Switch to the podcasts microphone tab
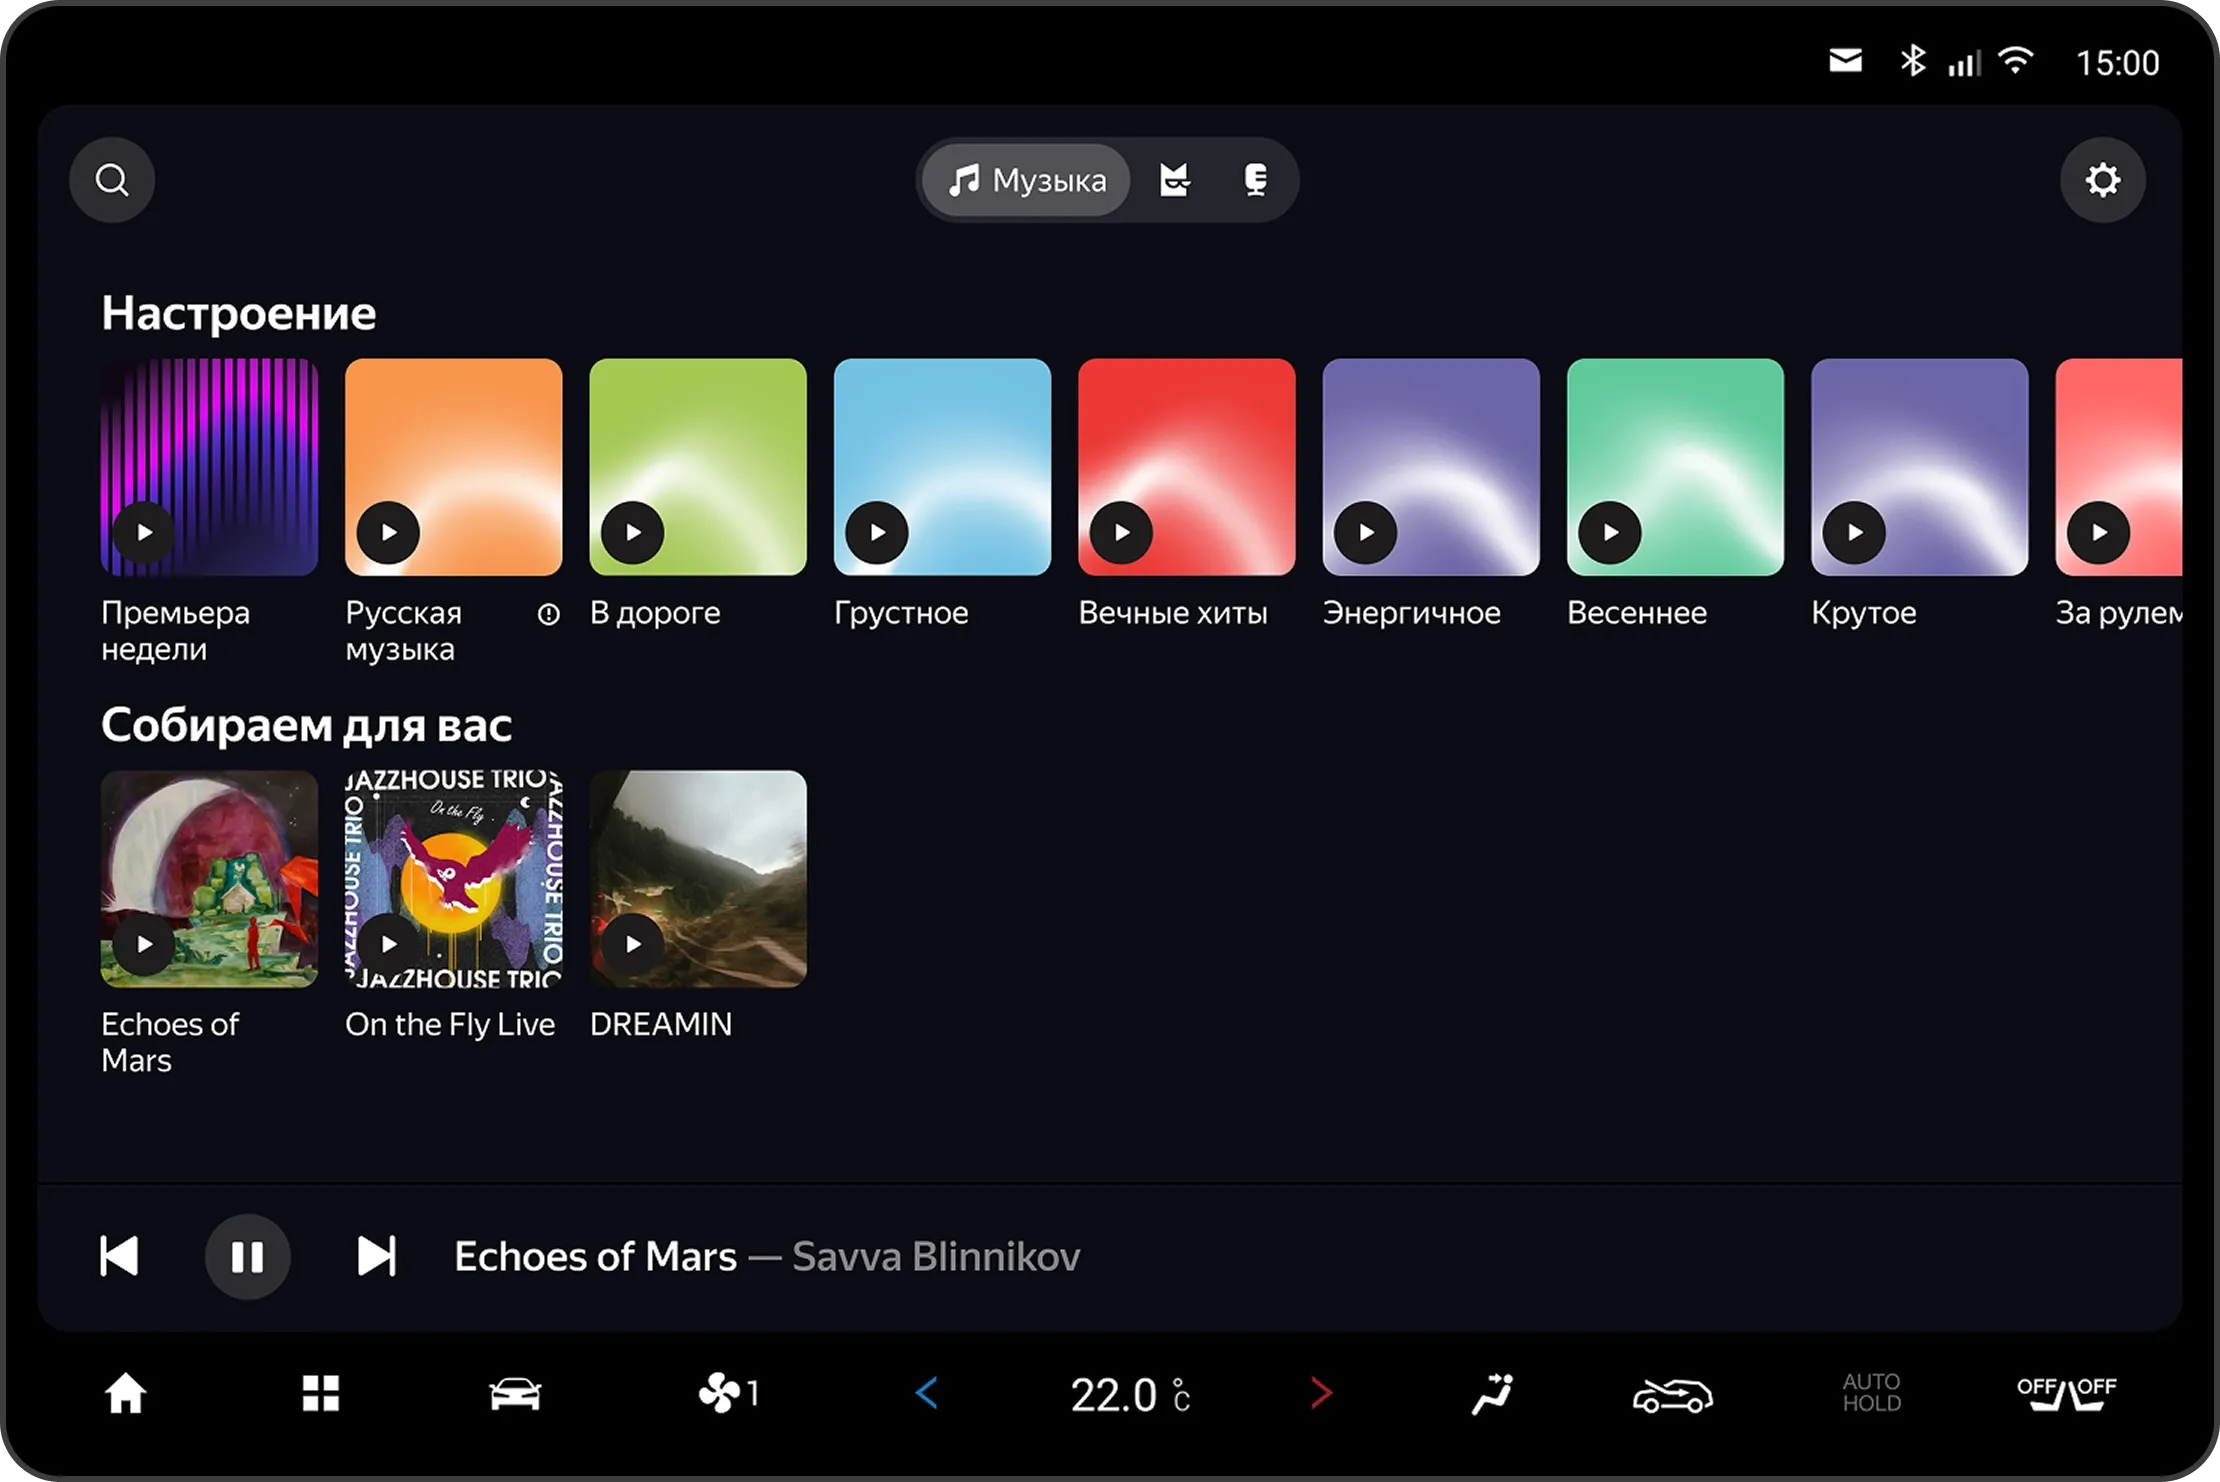2220x1482 pixels. click(1256, 180)
